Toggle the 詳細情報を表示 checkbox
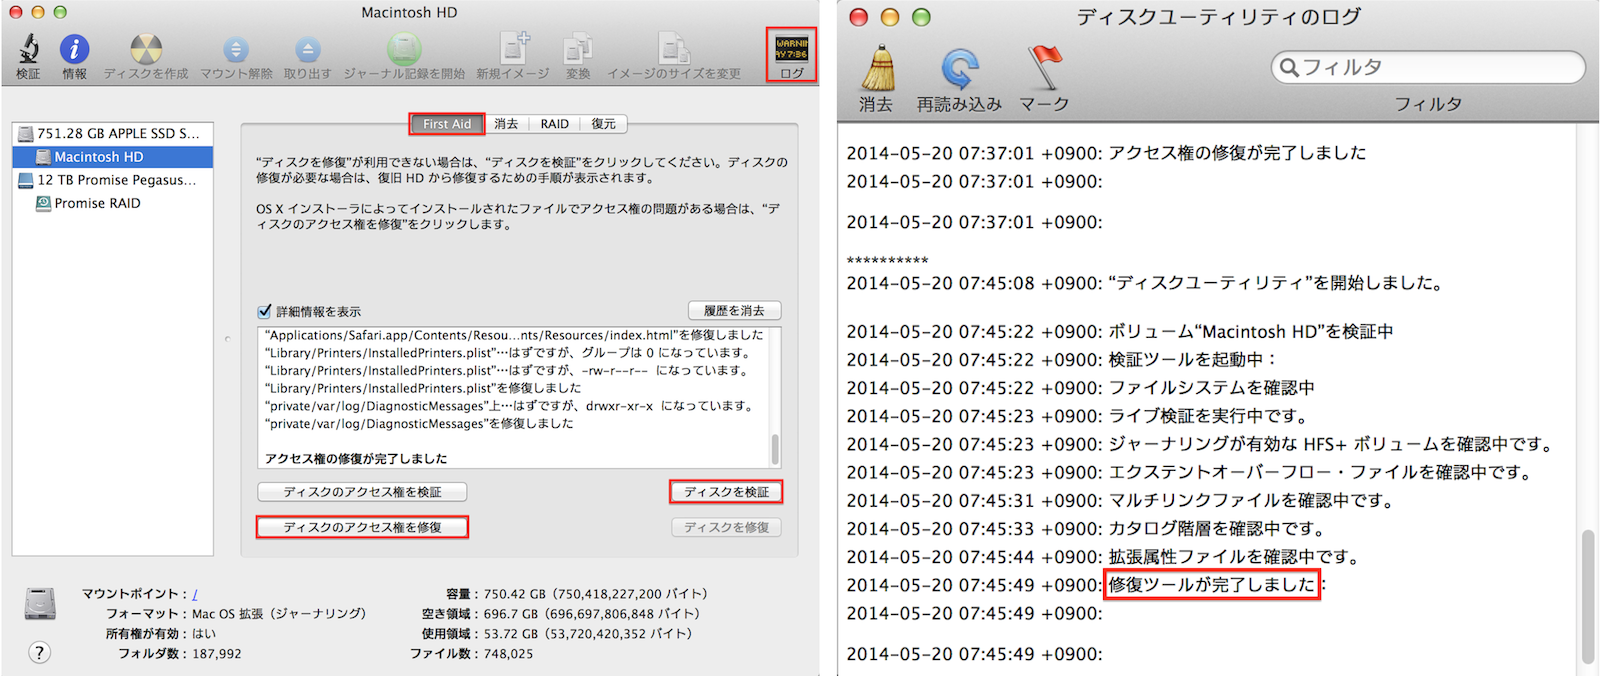Image resolution: width=1600 pixels, height=676 pixels. pyautogui.click(x=264, y=311)
